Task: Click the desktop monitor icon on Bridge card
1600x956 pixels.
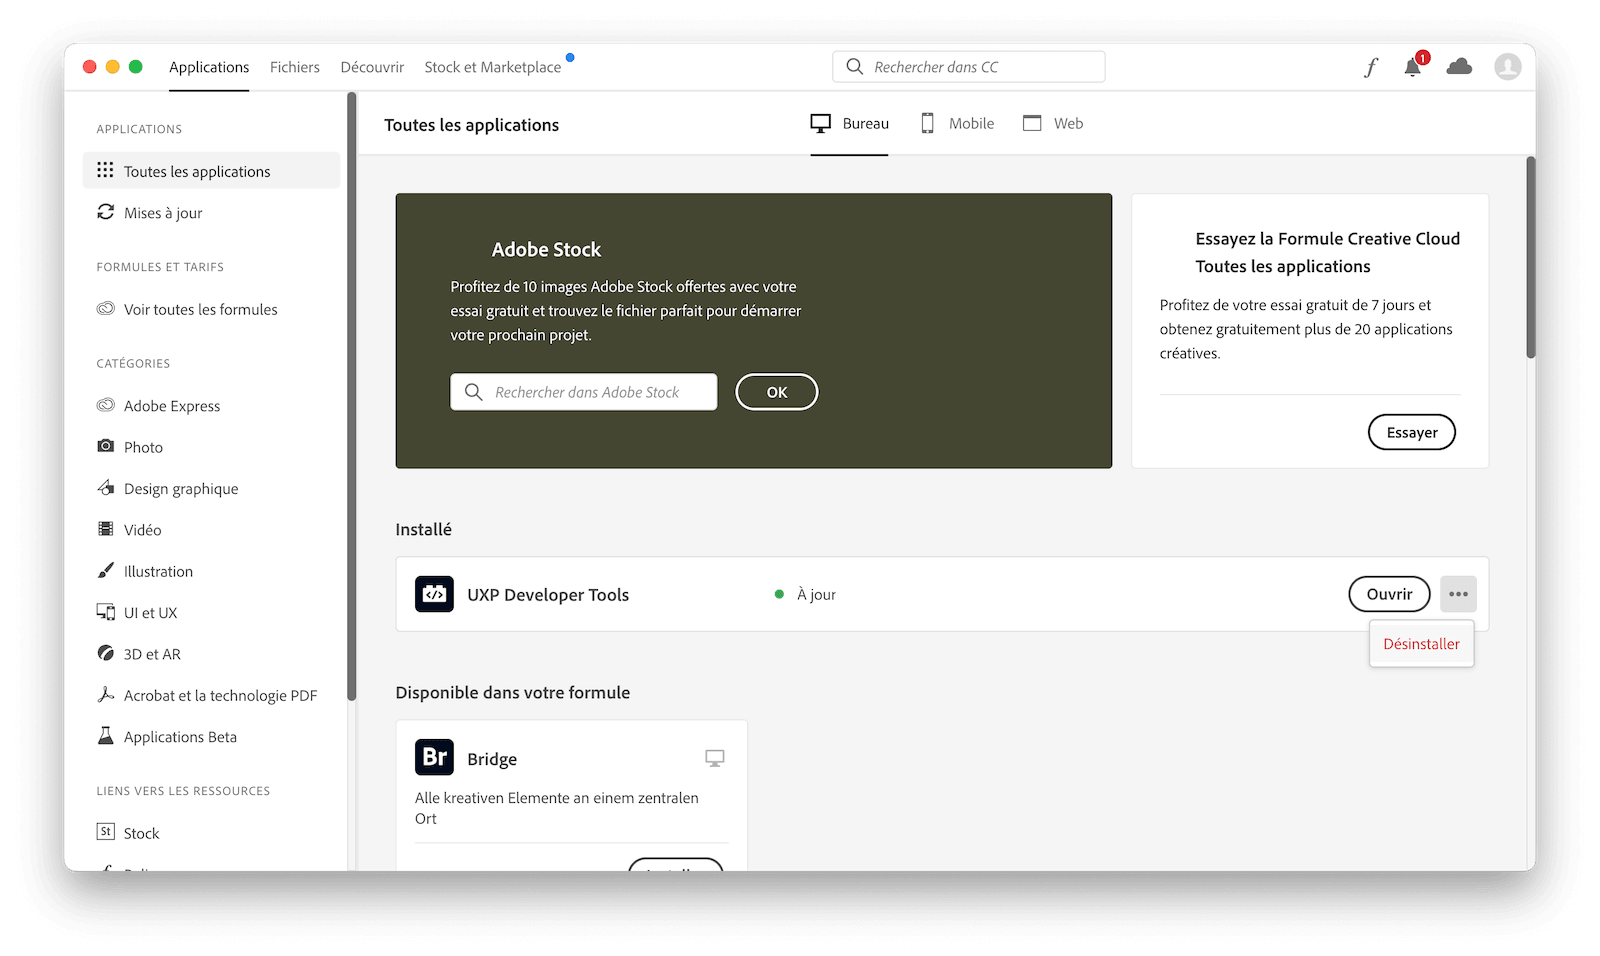Action: tap(714, 758)
